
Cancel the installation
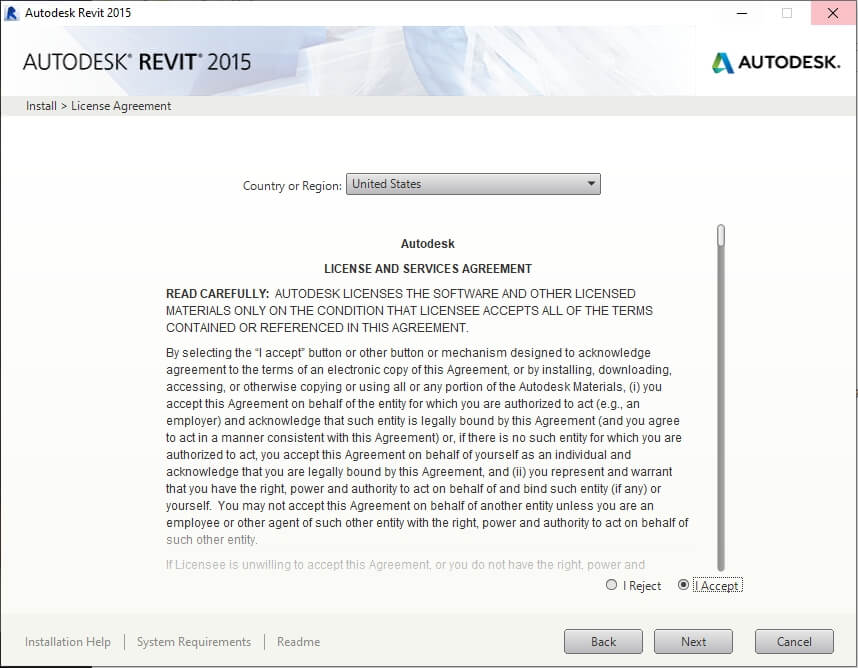coord(794,642)
